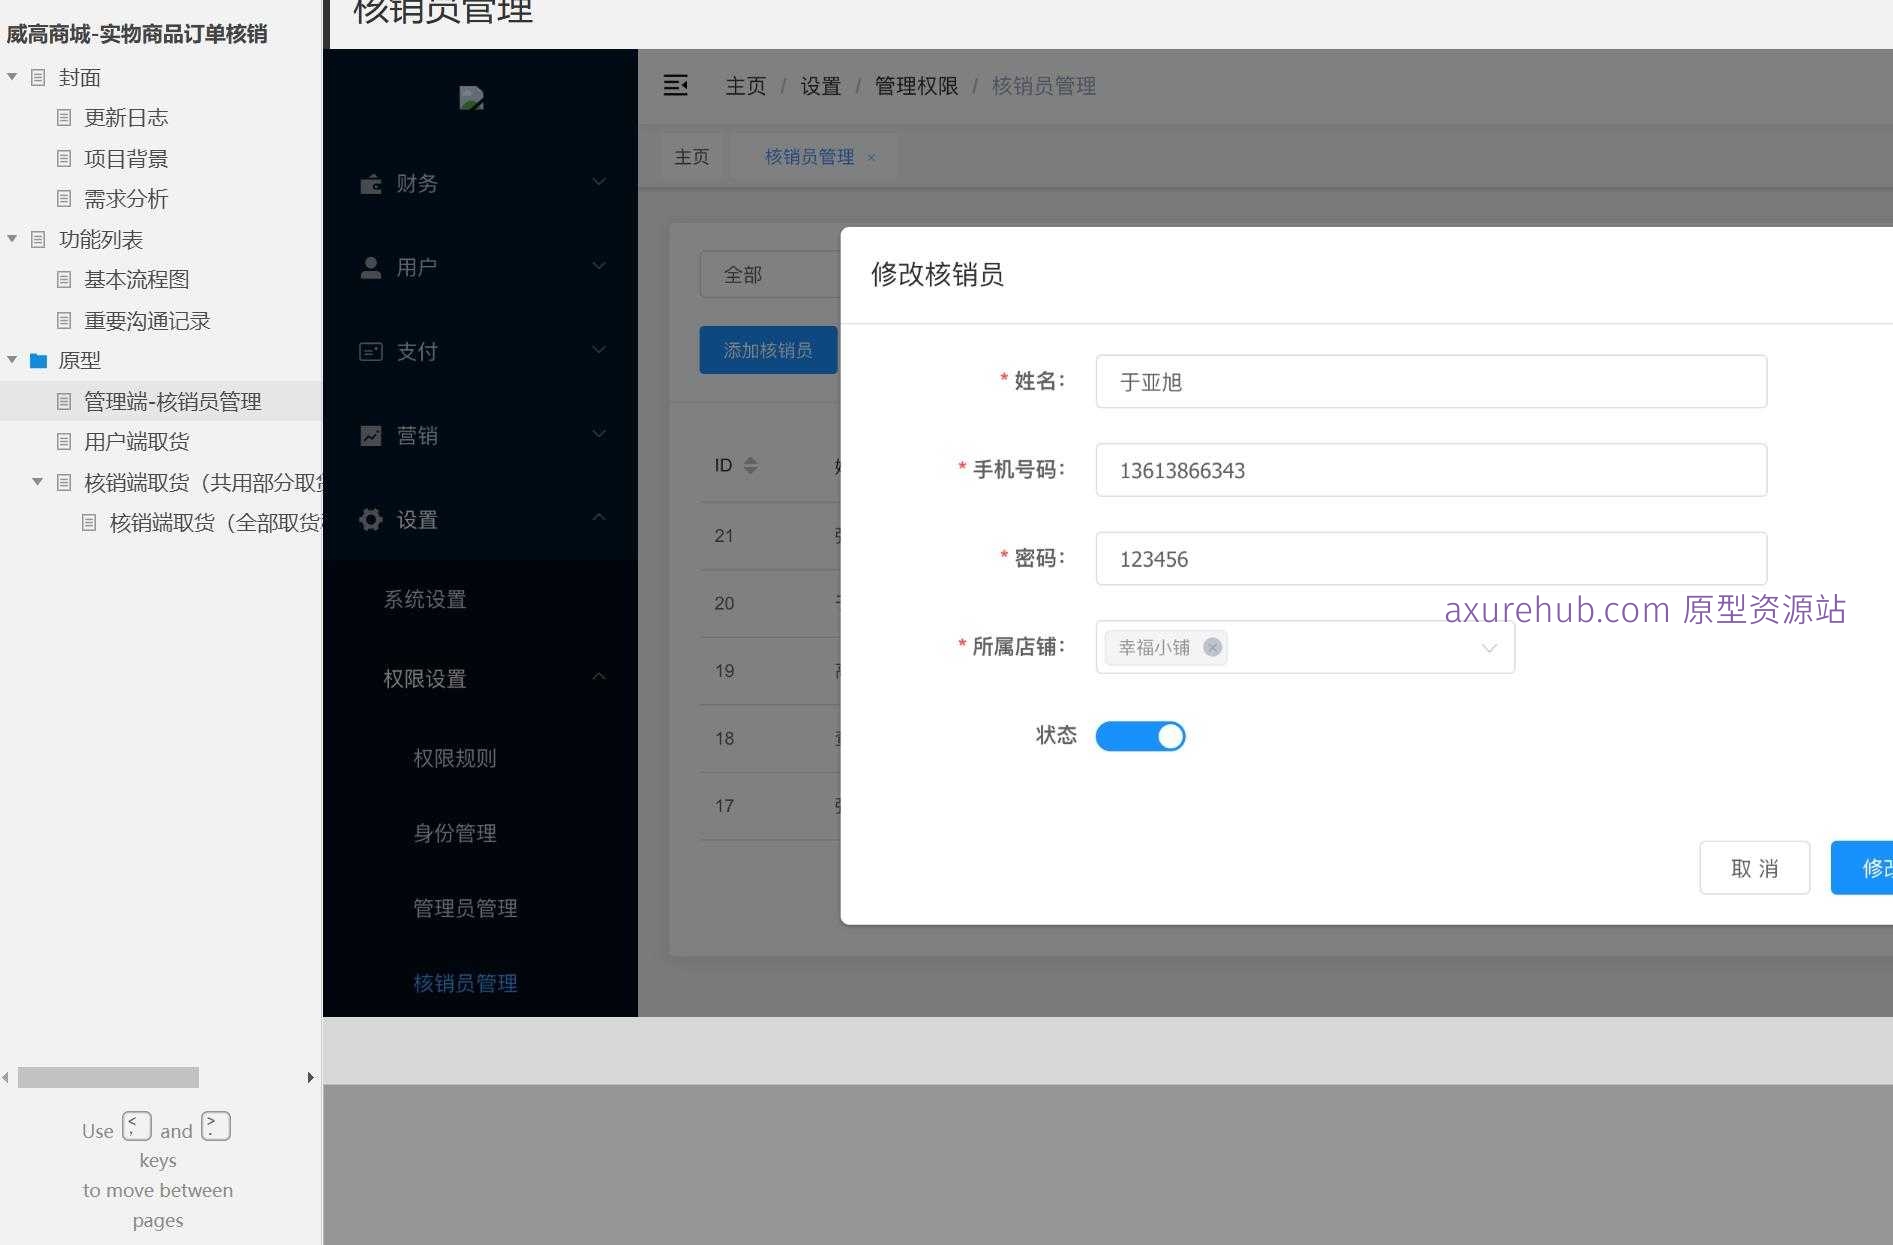This screenshot has width=1893, height=1245.
Task: Click the sidebar collapse hamburger icon
Action: coord(676,86)
